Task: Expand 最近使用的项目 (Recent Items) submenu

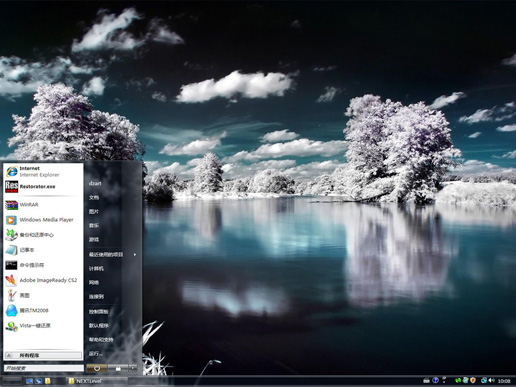Action: tap(113, 255)
